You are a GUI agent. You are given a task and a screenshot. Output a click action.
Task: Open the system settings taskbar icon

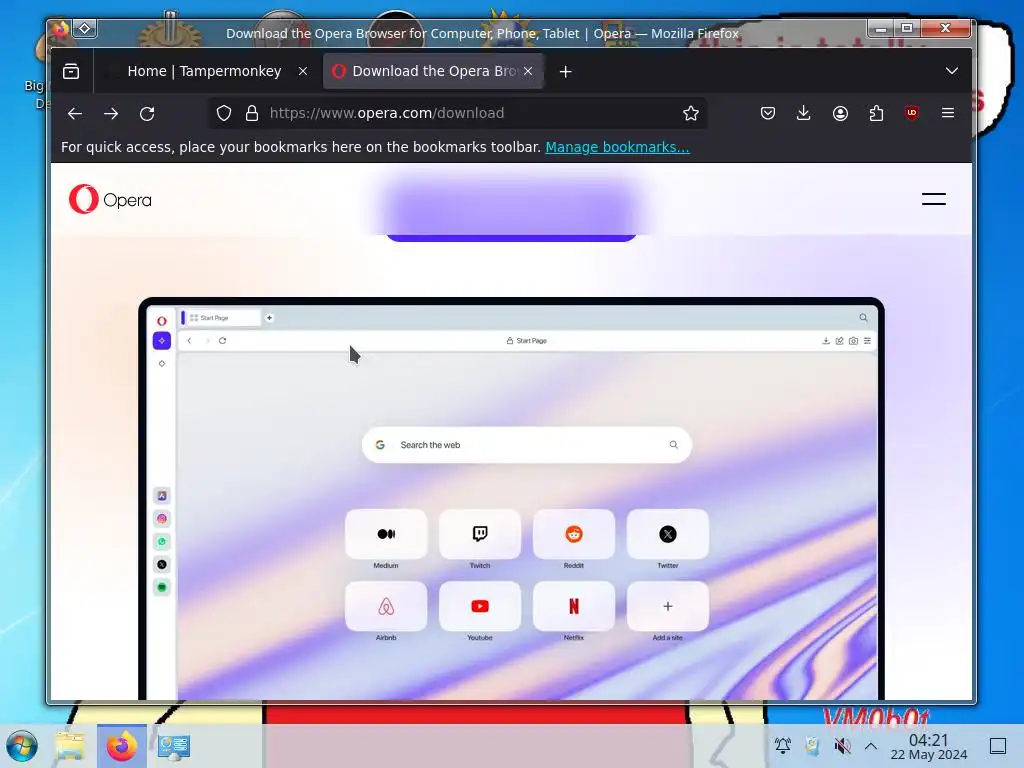174,746
